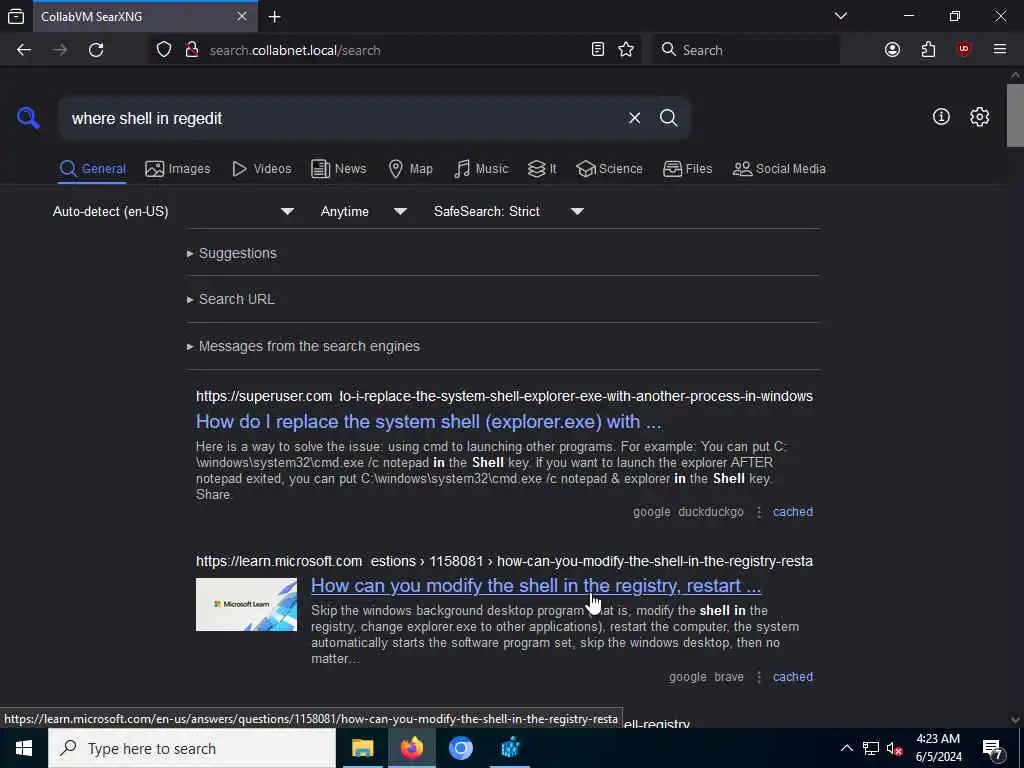Switch to the News category tab
The width and height of the screenshot is (1024, 768).
(338, 168)
